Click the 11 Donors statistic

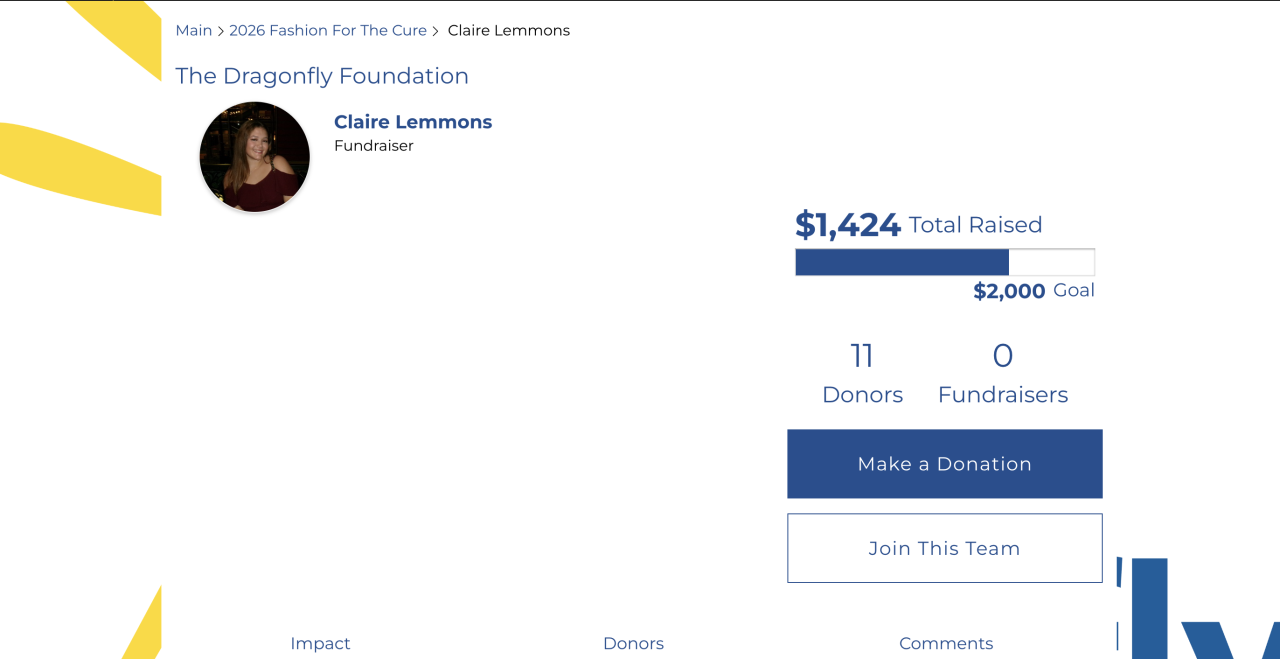pos(862,373)
